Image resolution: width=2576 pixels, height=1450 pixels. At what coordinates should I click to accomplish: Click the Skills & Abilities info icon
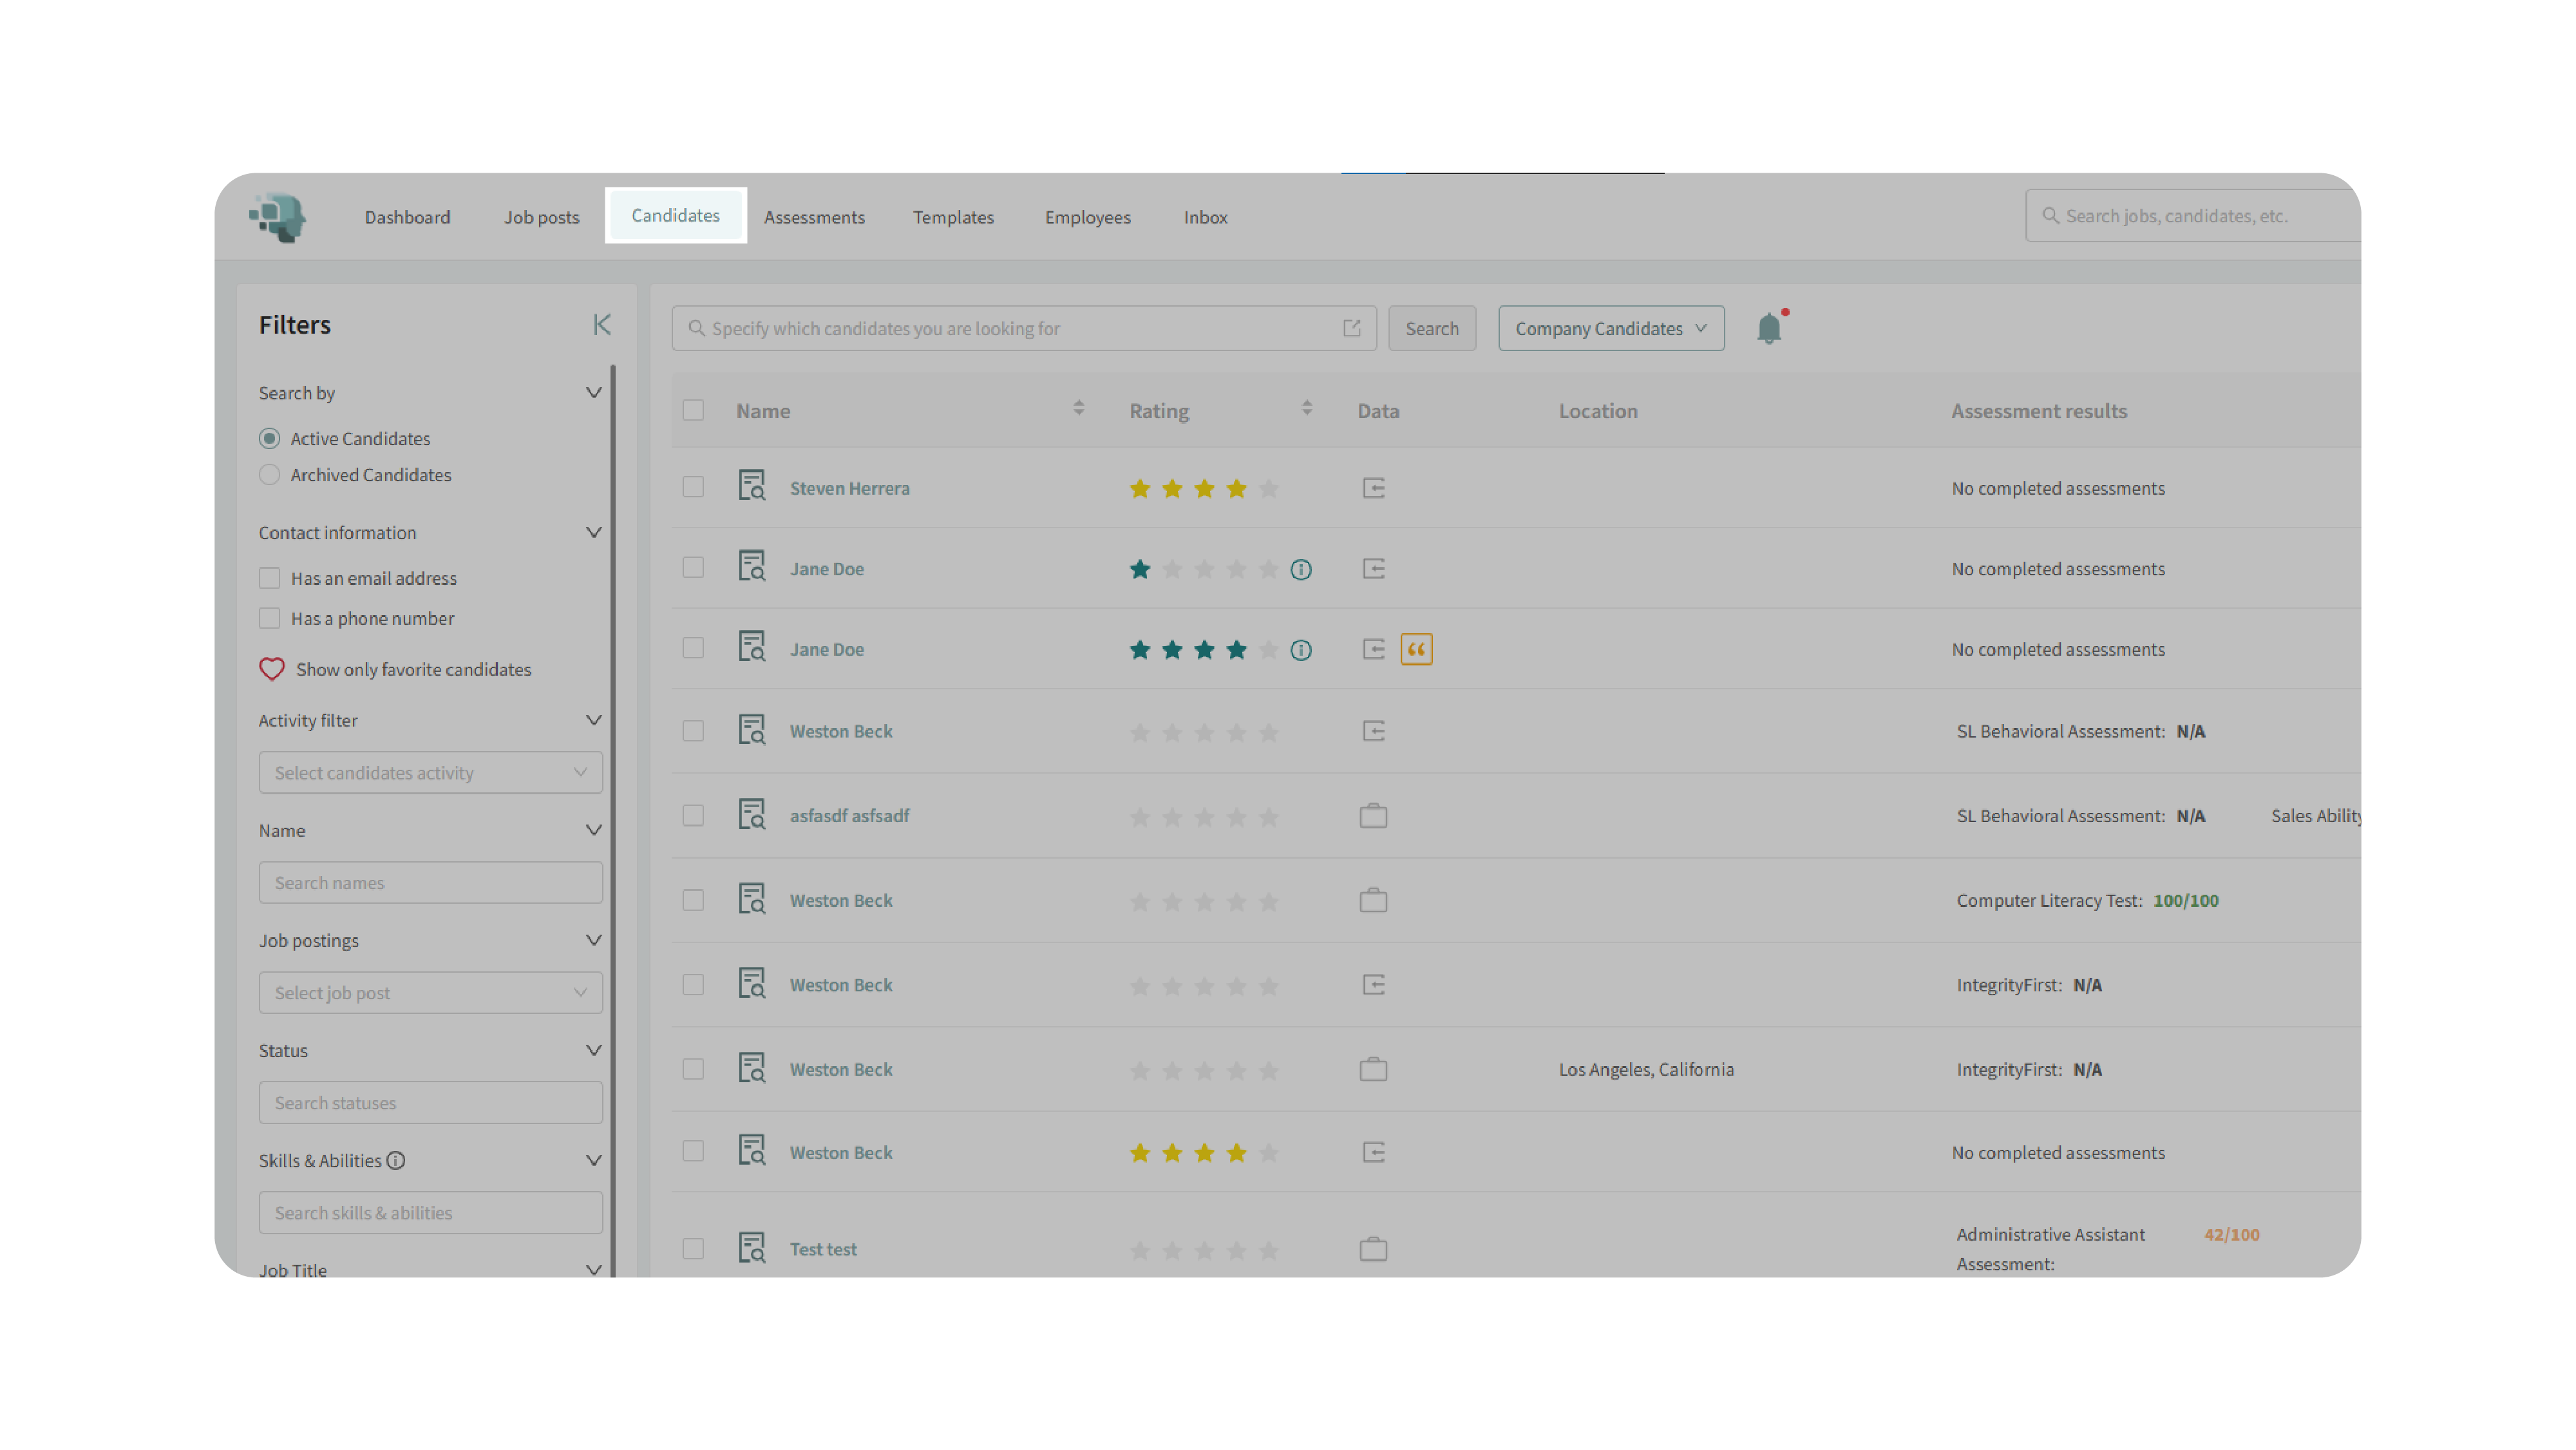click(396, 1160)
